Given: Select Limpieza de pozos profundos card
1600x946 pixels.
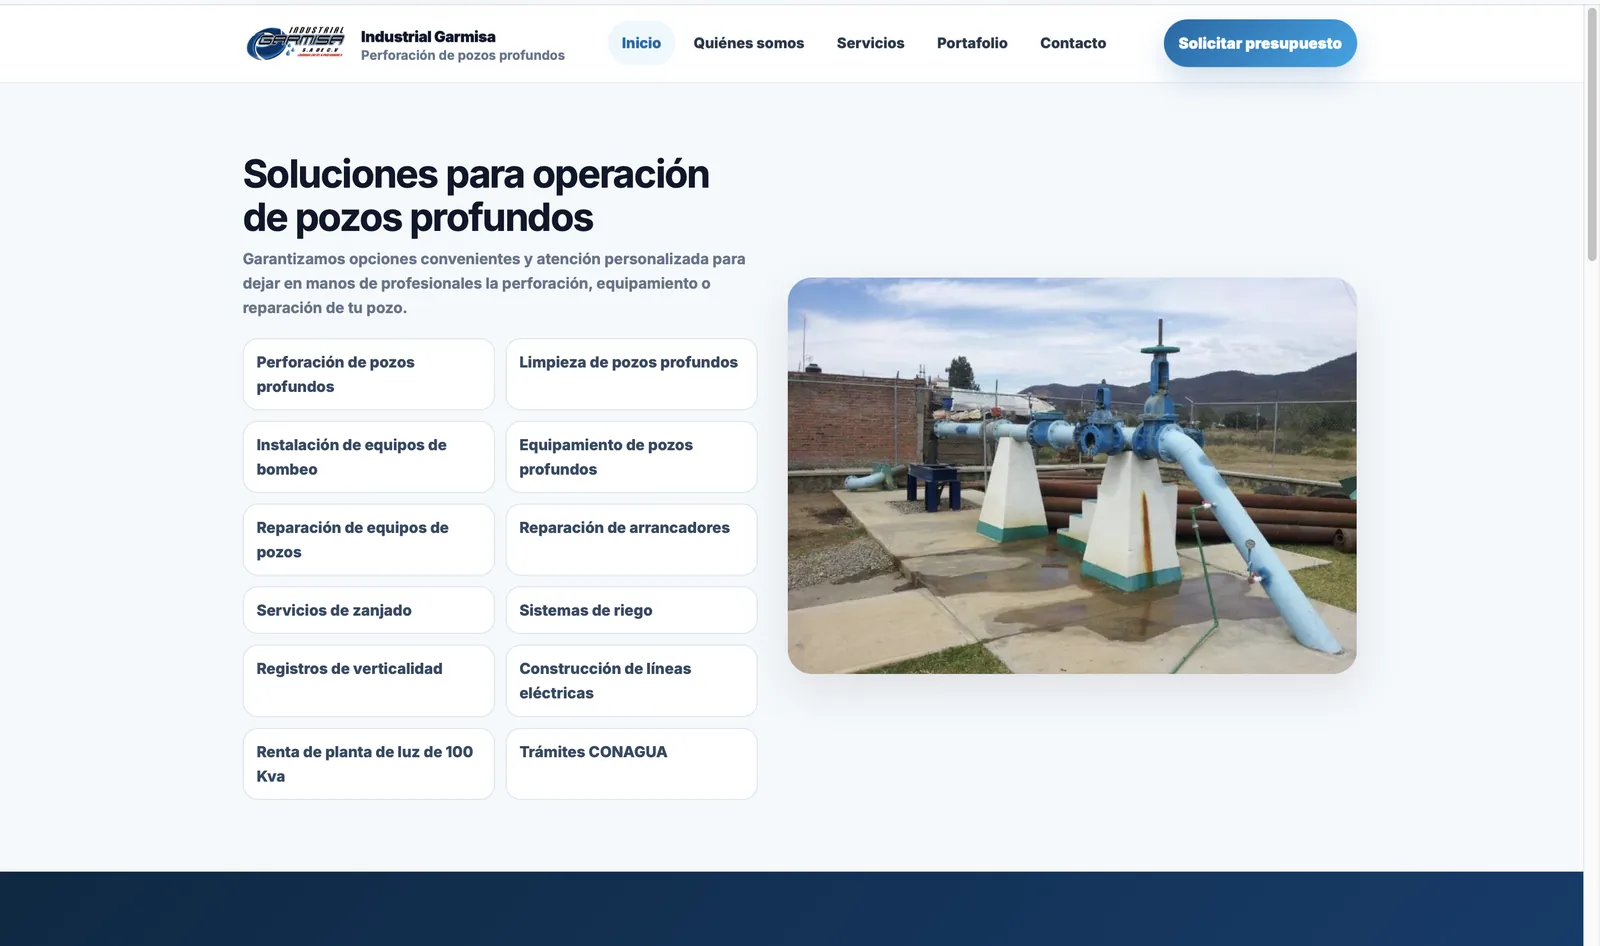Looking at the screenshot, I should click(631, 374).
